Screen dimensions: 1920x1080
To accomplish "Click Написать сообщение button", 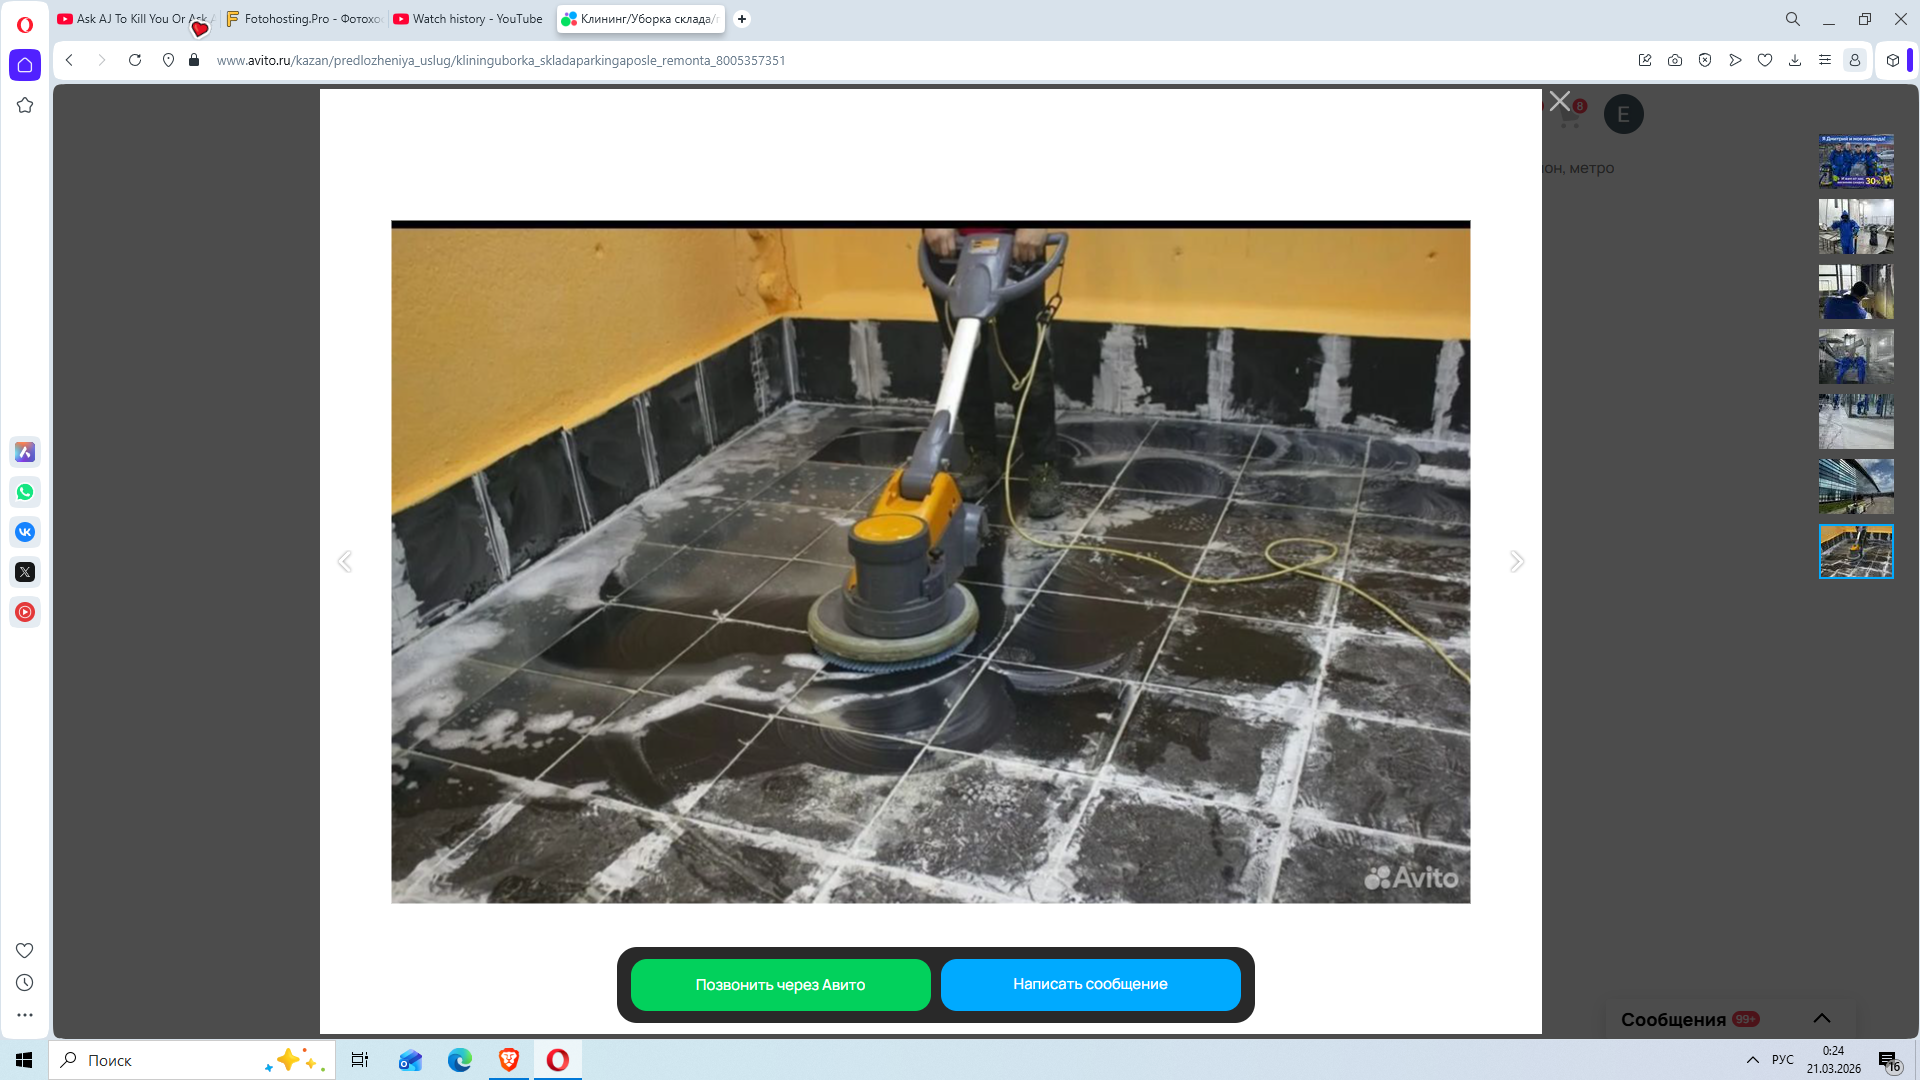I will 1090,985.
